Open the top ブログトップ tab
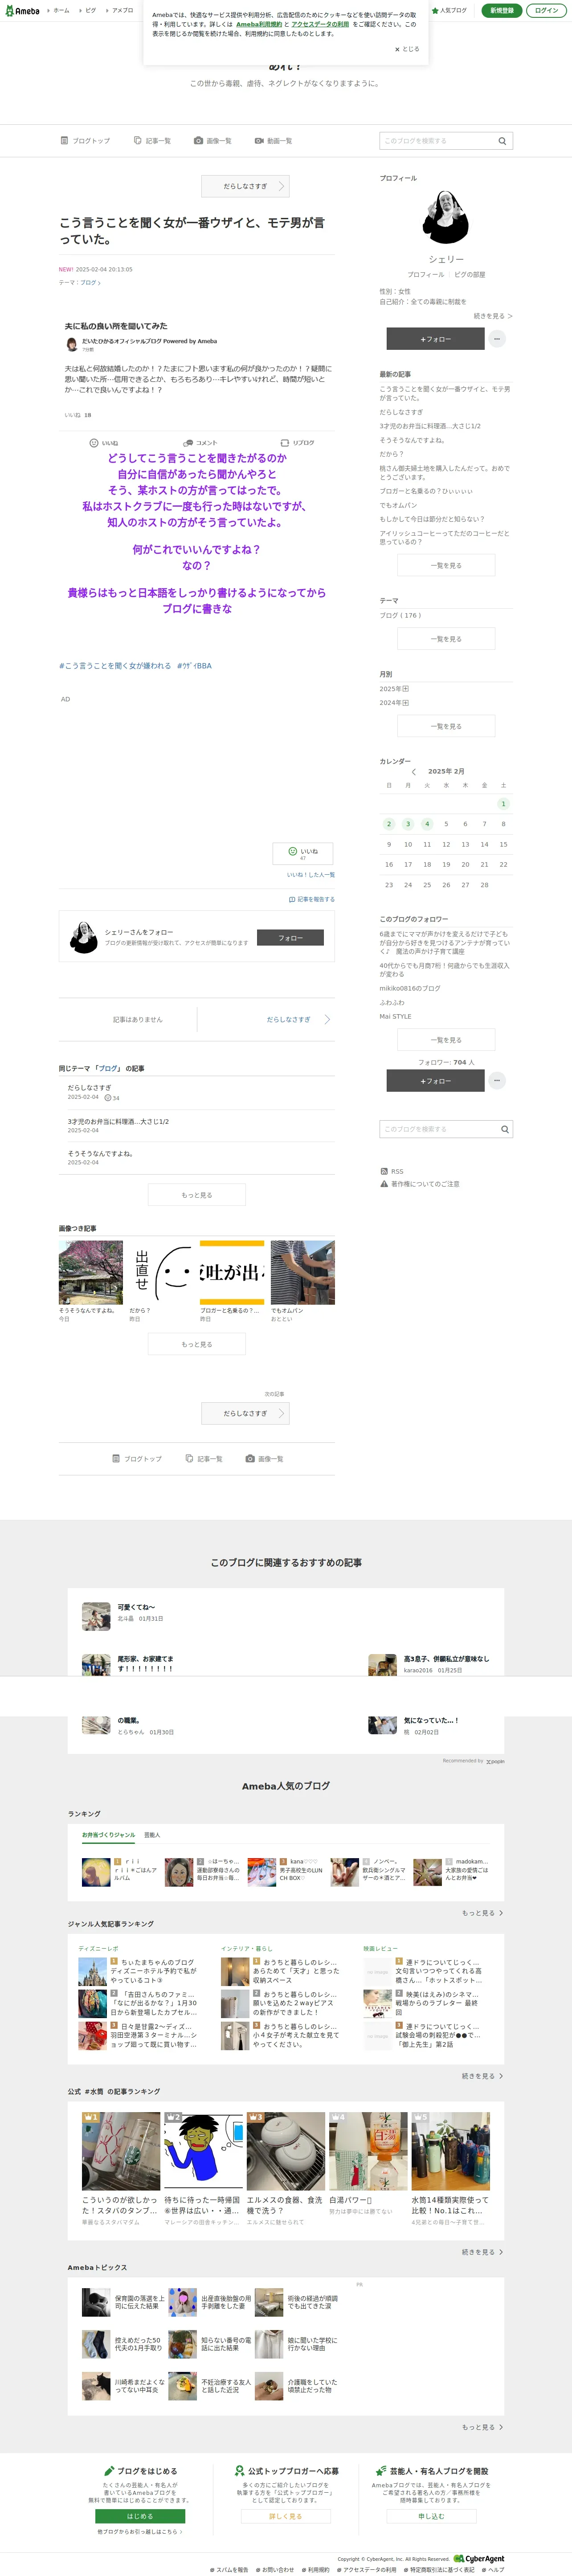The height and width of the screenshot is (2576, 572). coord(85,141)
